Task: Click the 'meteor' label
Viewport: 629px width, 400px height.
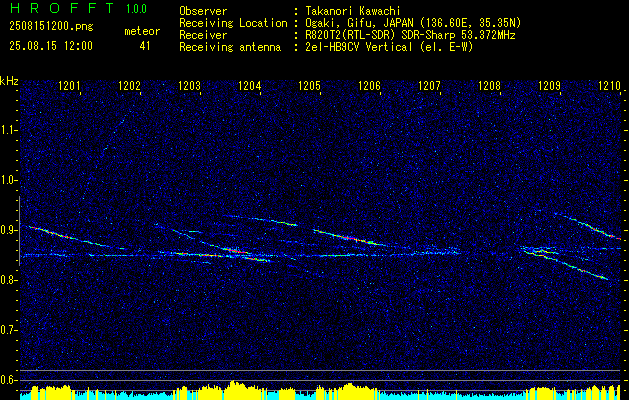Action: pyautogui.click(x=142, y=31)
